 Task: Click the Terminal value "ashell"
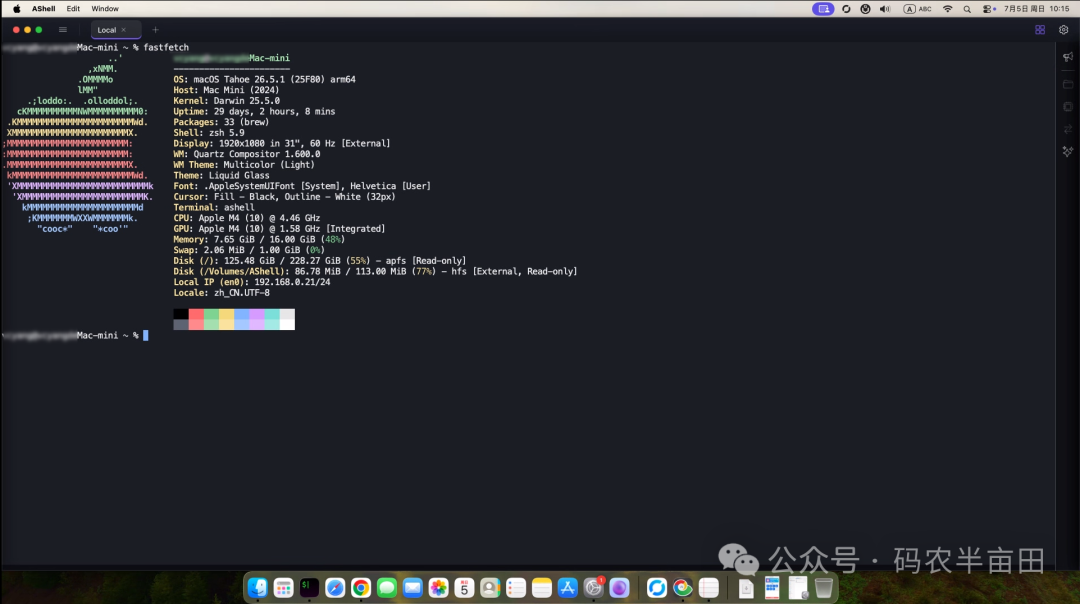pos(239,207)
